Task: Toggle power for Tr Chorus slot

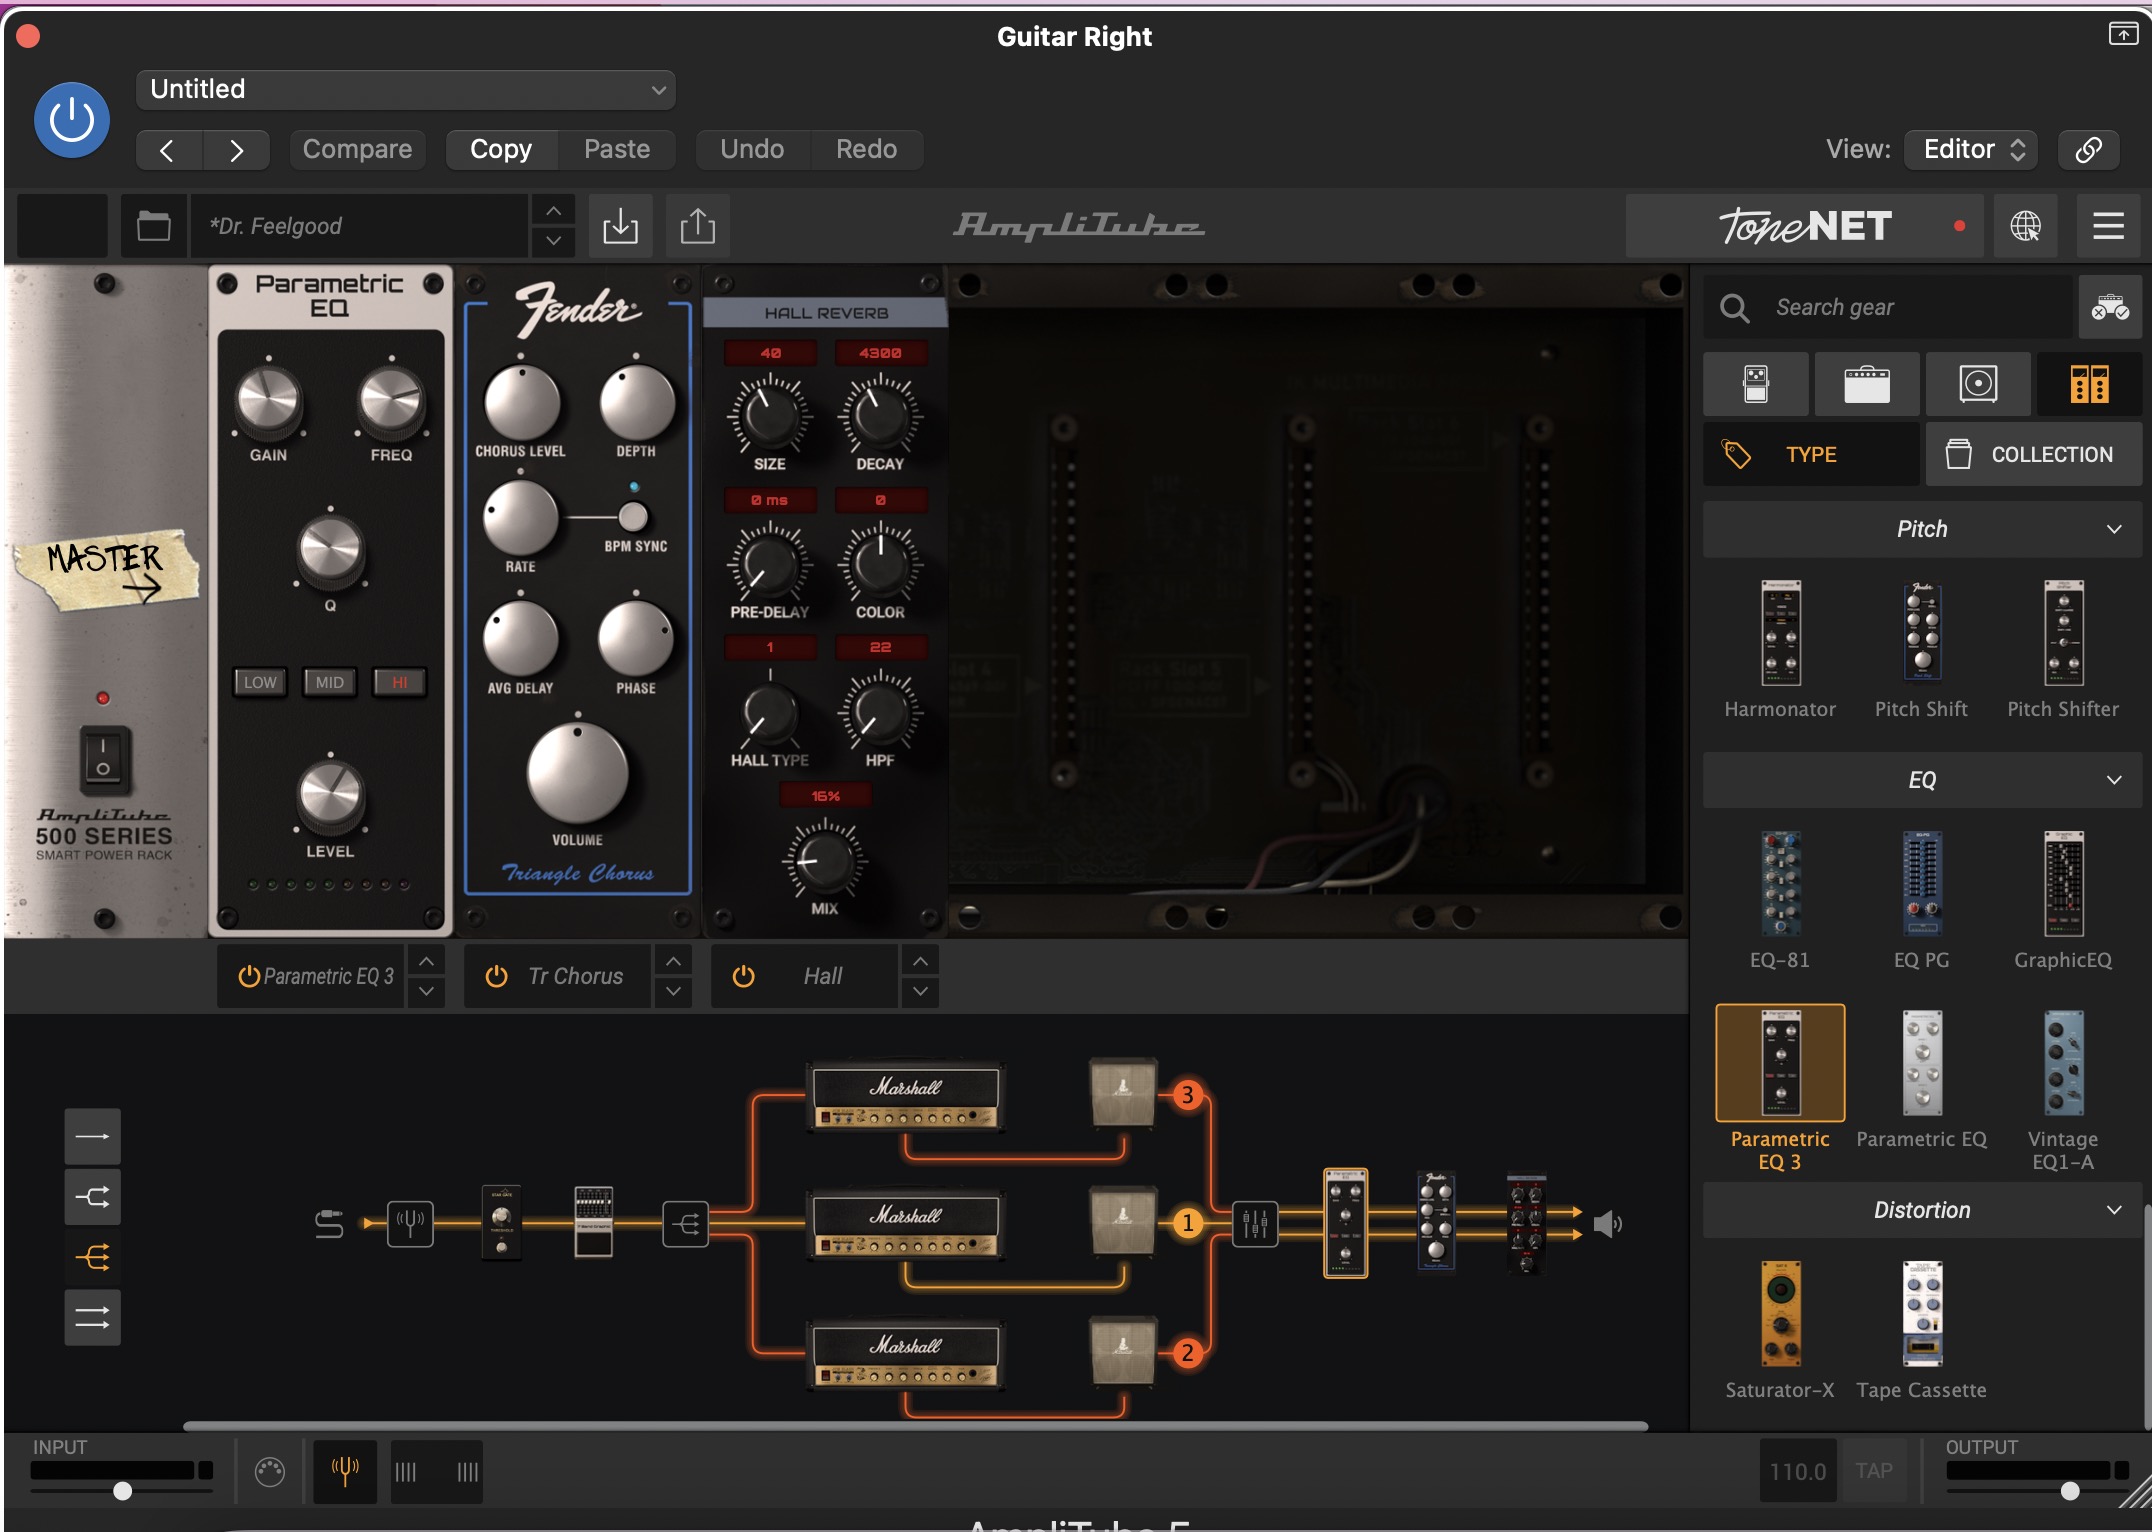Action: 496,976
